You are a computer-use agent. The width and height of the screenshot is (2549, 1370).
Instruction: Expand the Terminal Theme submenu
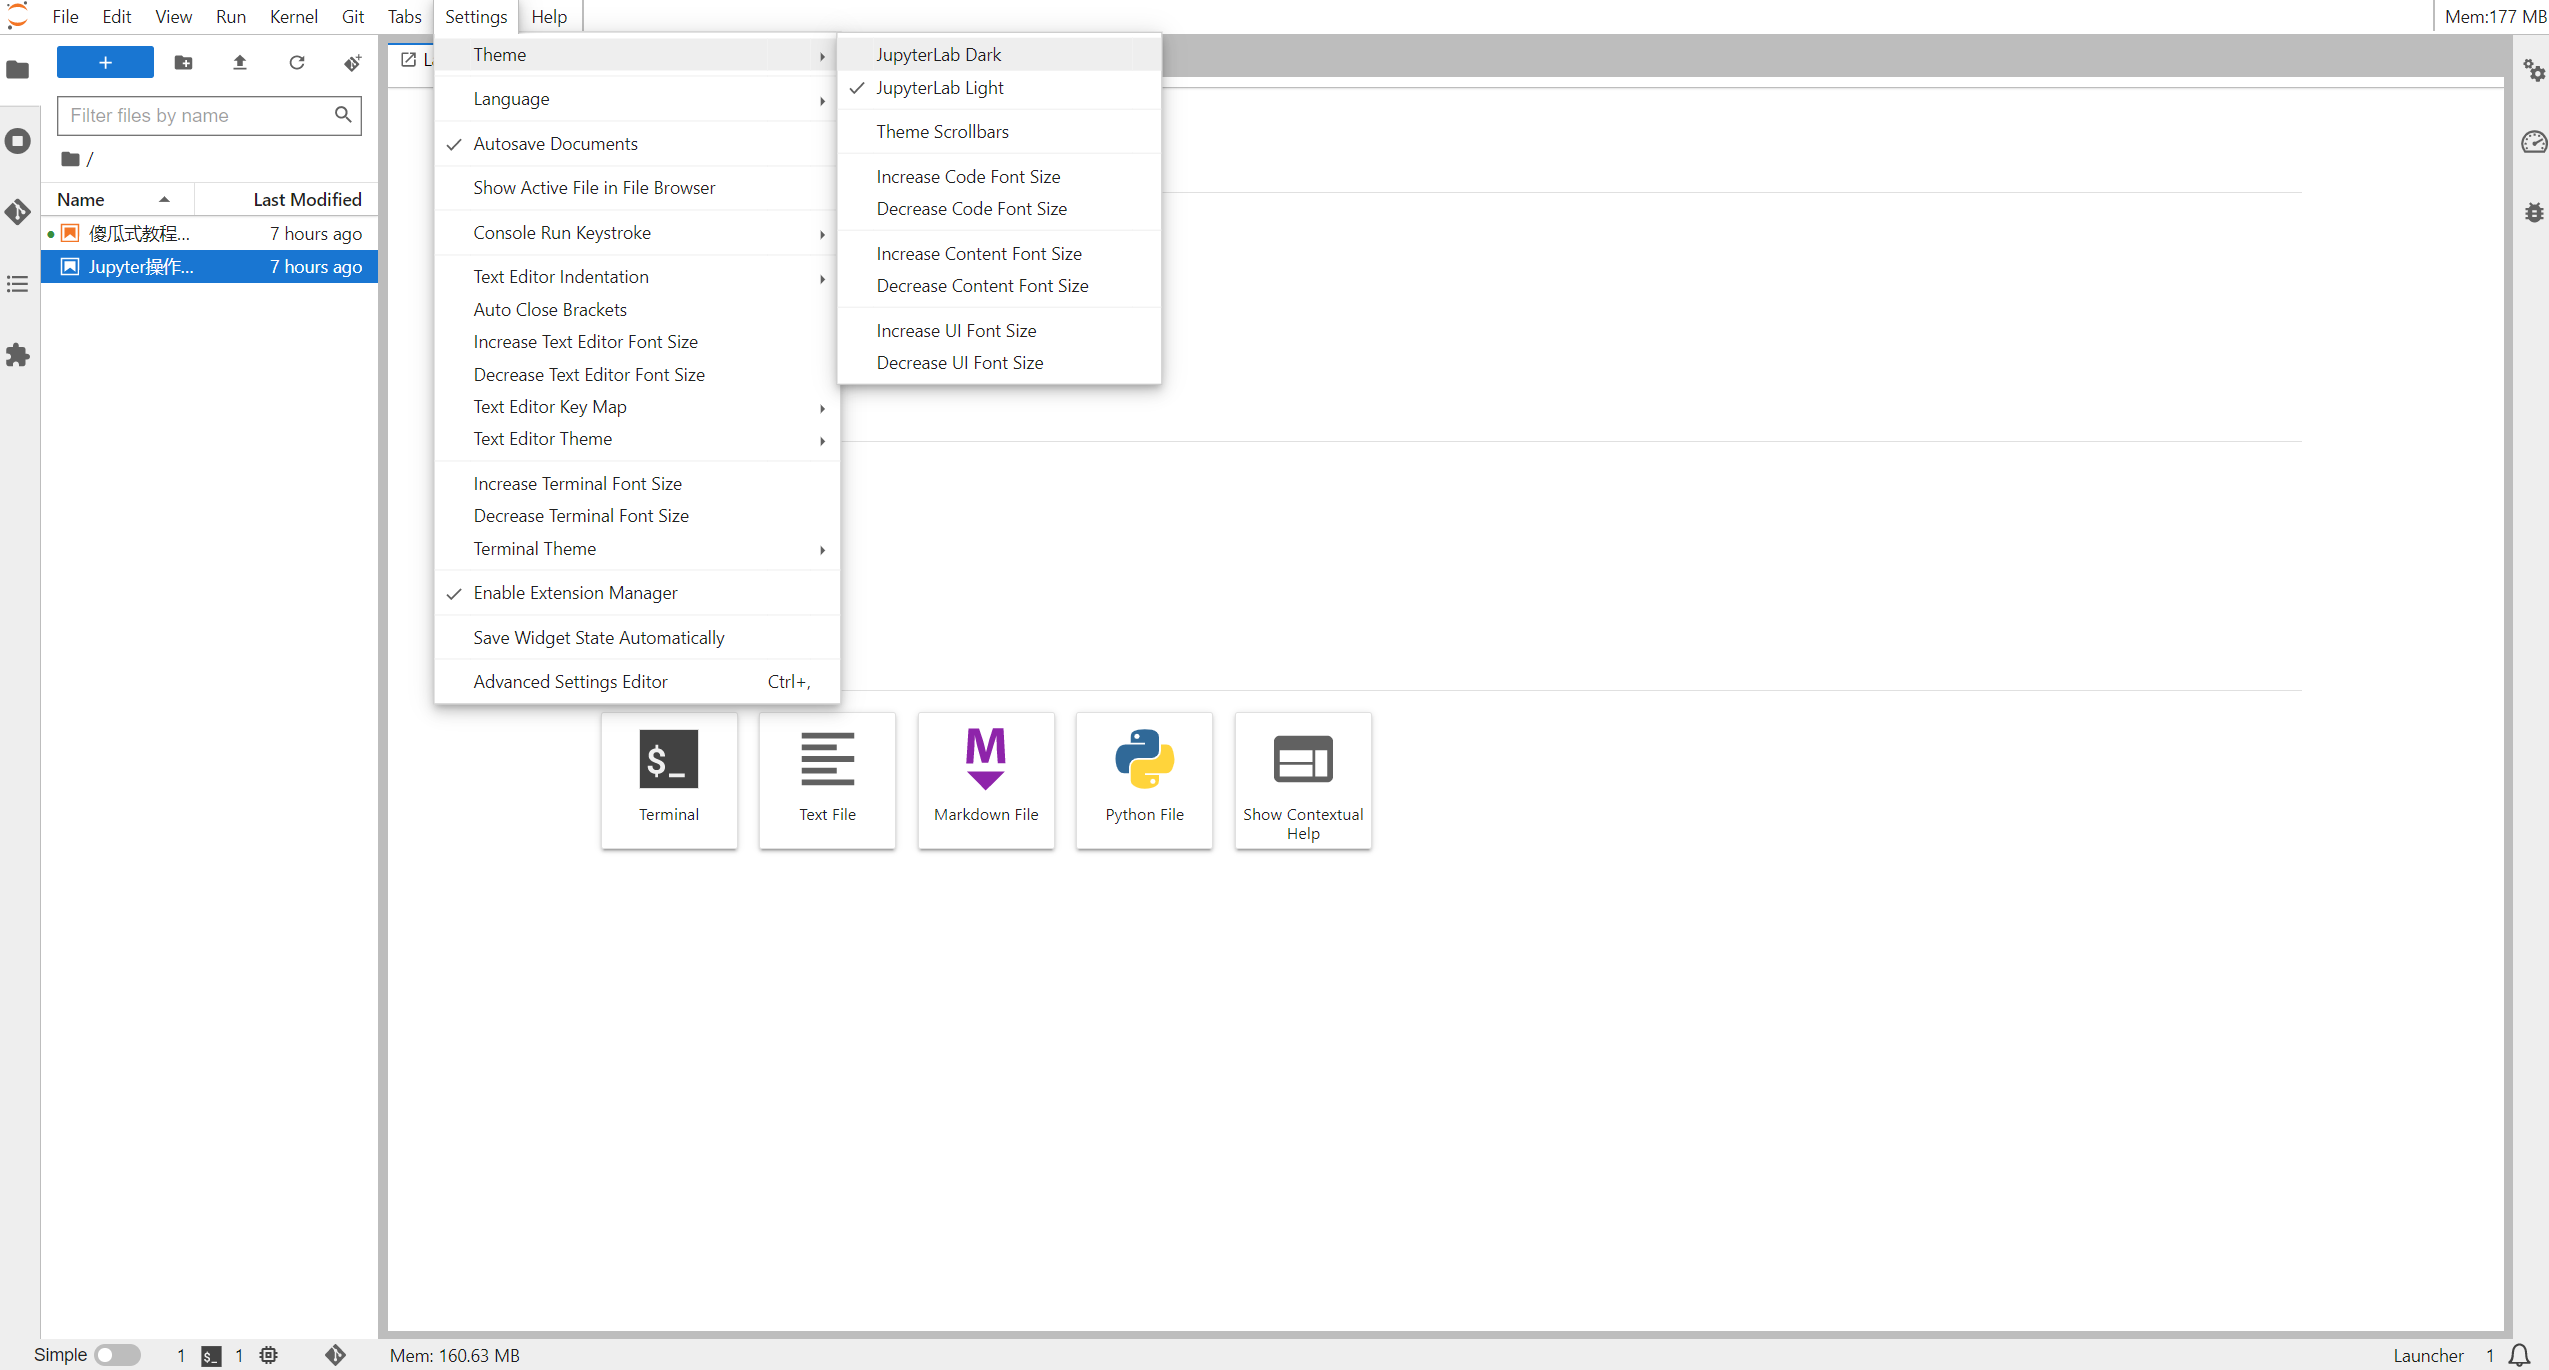536,548
